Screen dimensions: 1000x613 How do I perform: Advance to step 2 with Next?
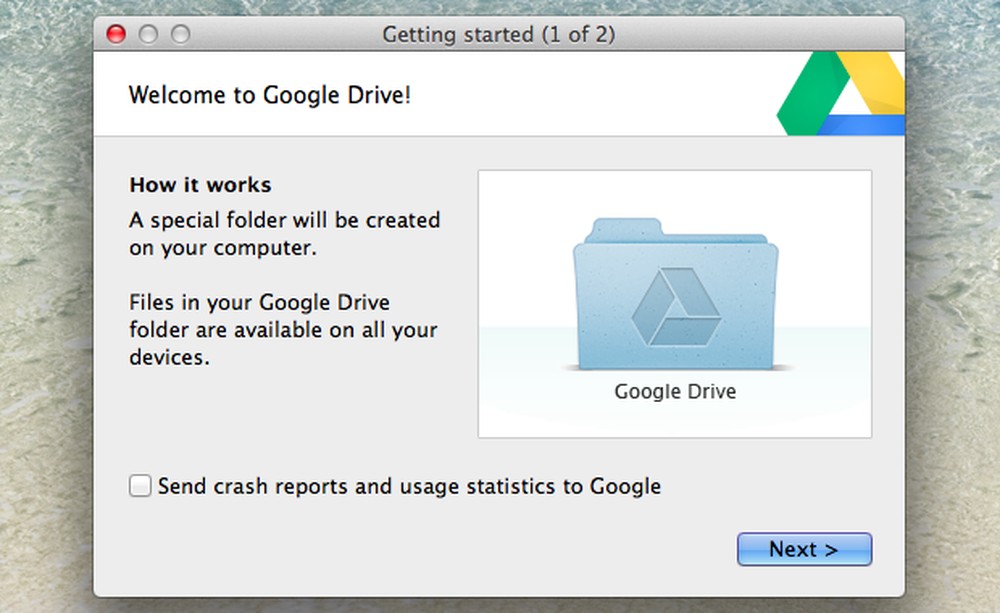coord(804,549)
